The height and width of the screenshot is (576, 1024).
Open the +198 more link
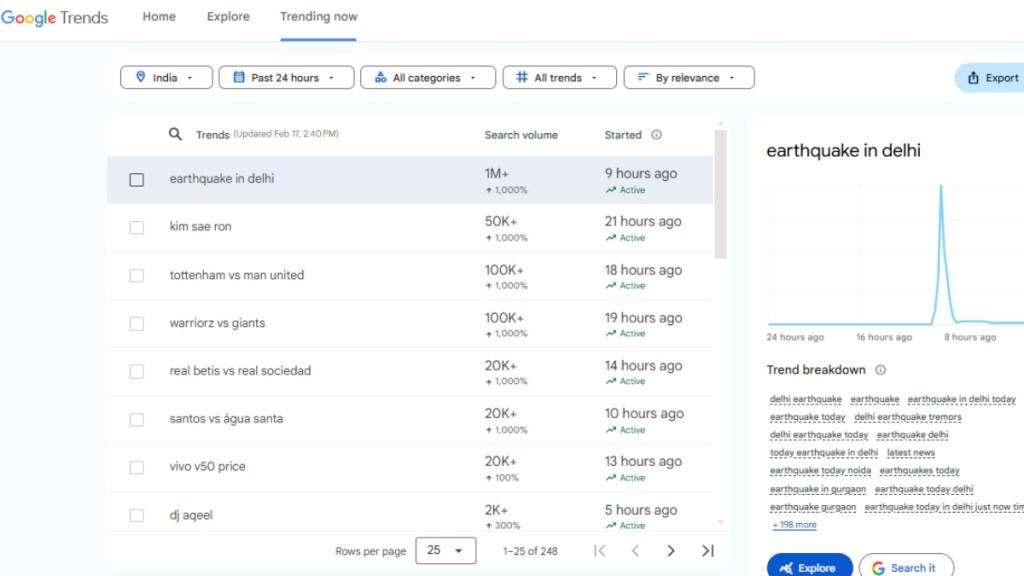pyautogui.click(x=794, y=525)
